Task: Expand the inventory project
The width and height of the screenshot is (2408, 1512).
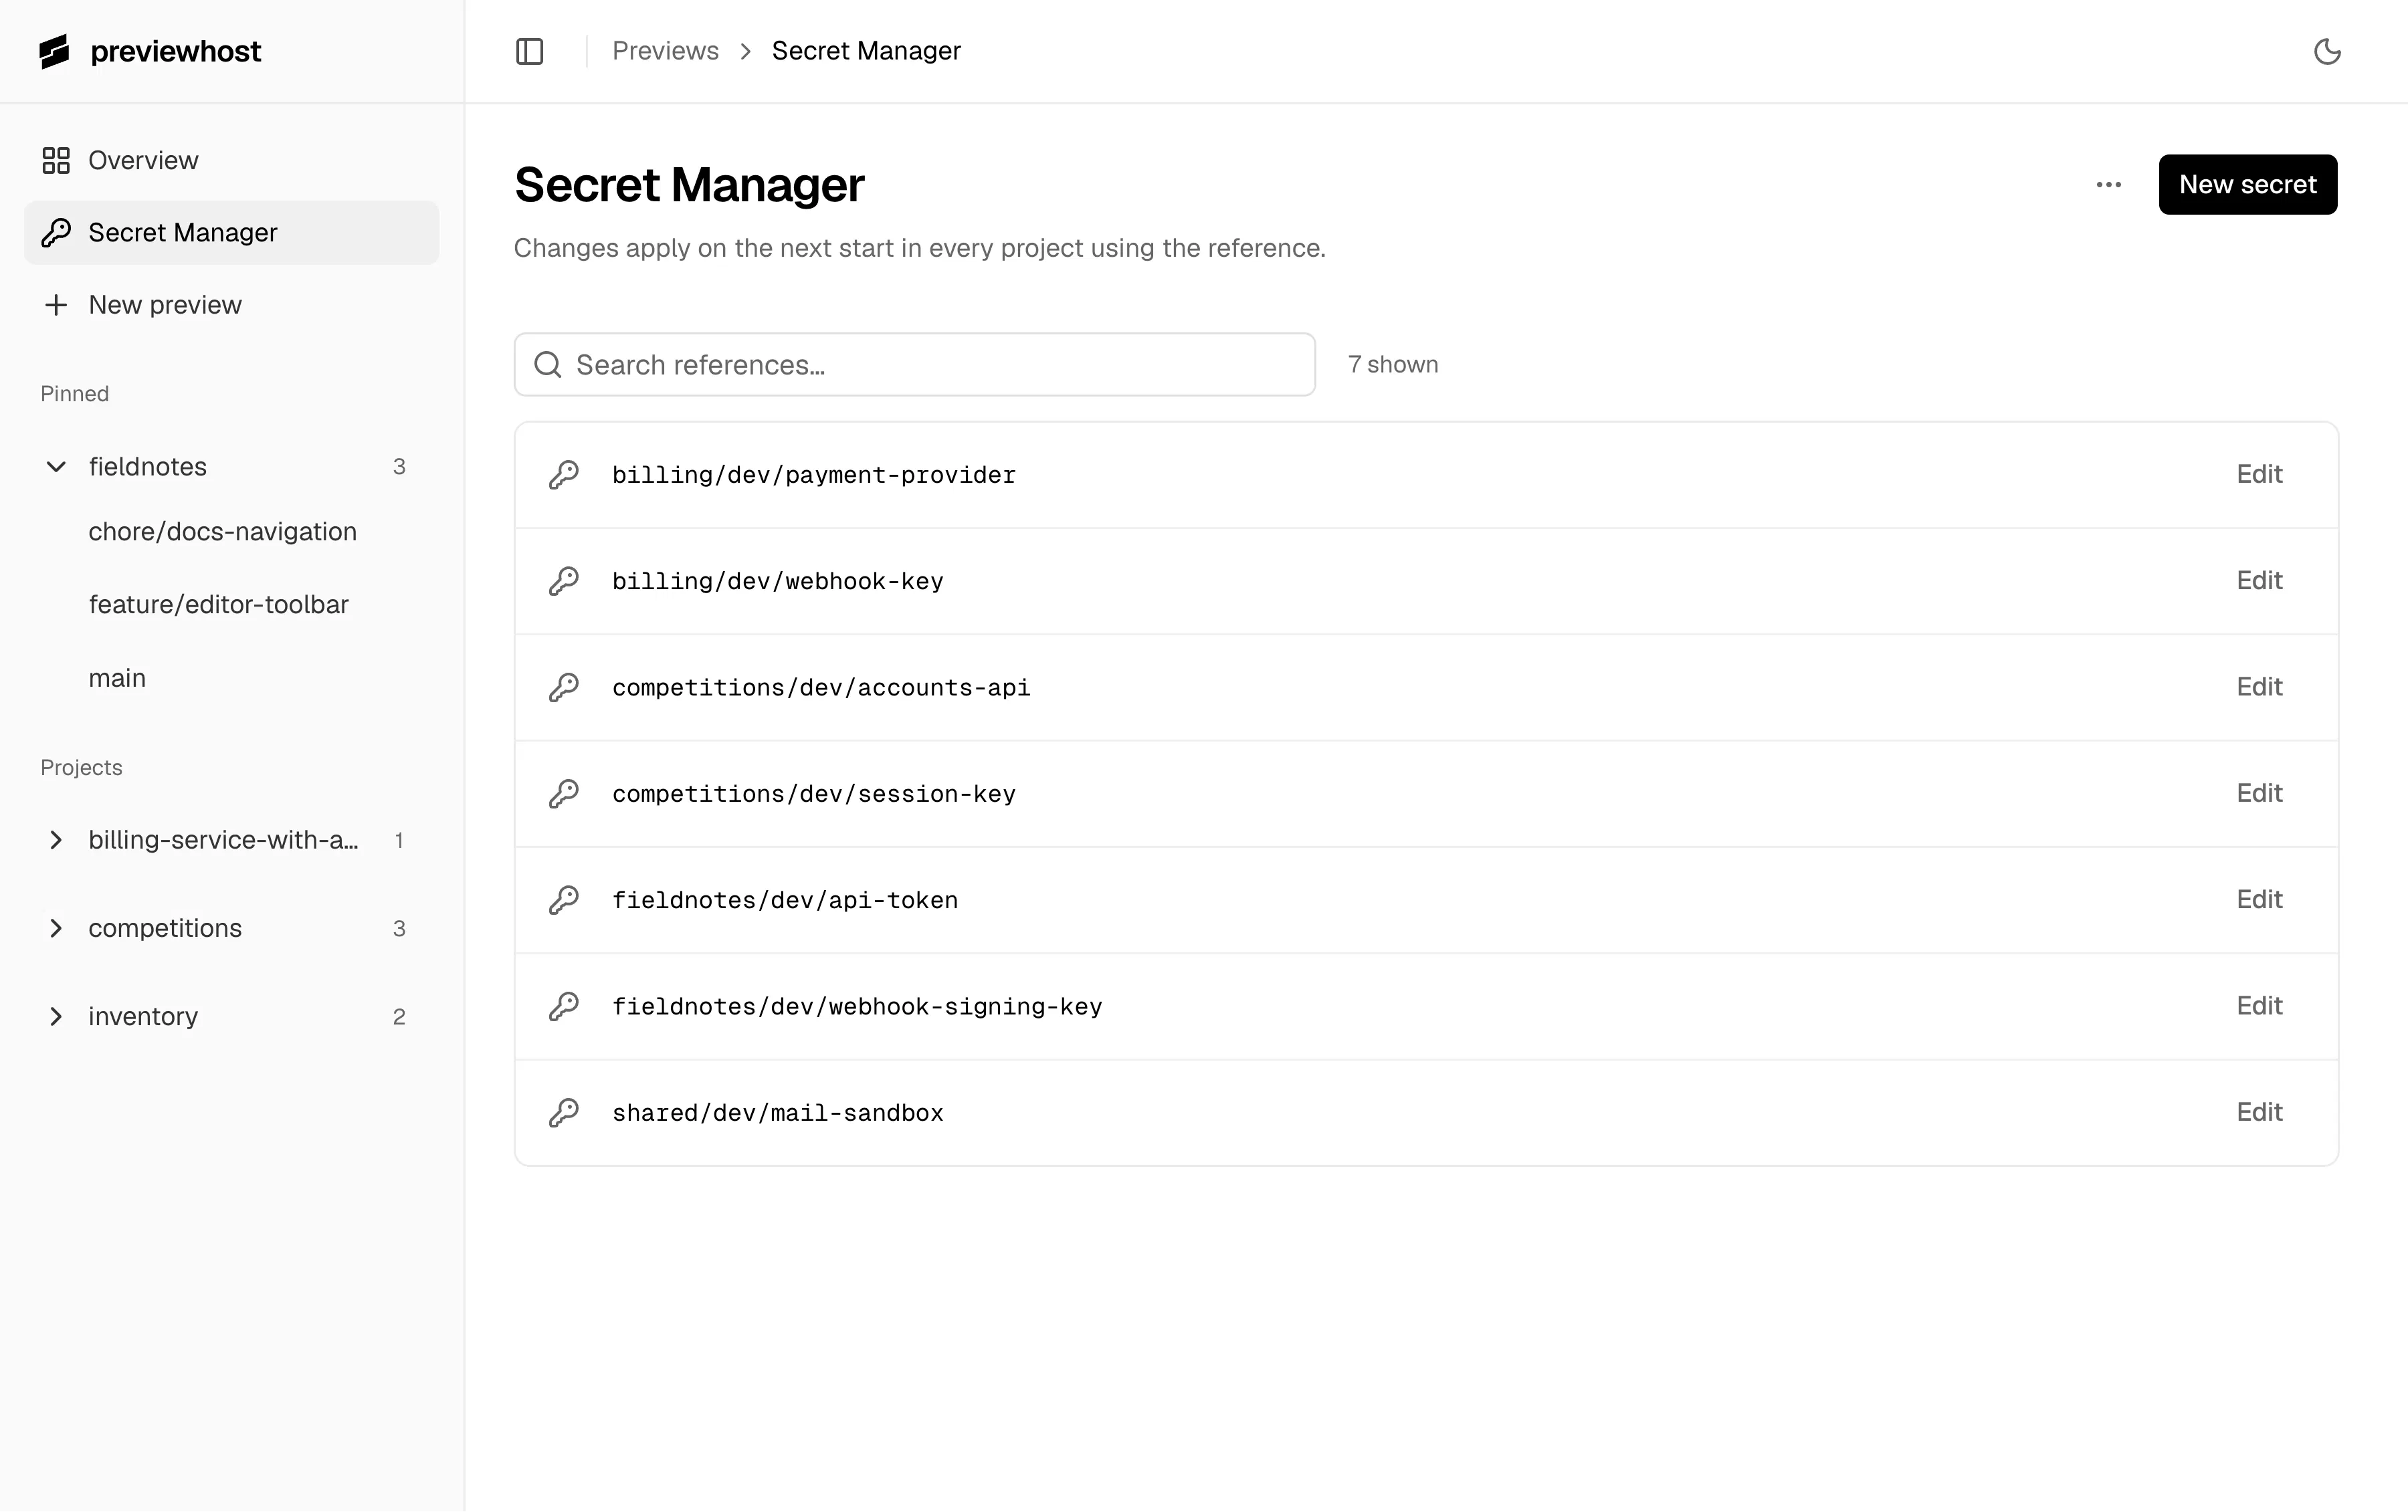Action: coord(56,1016)
